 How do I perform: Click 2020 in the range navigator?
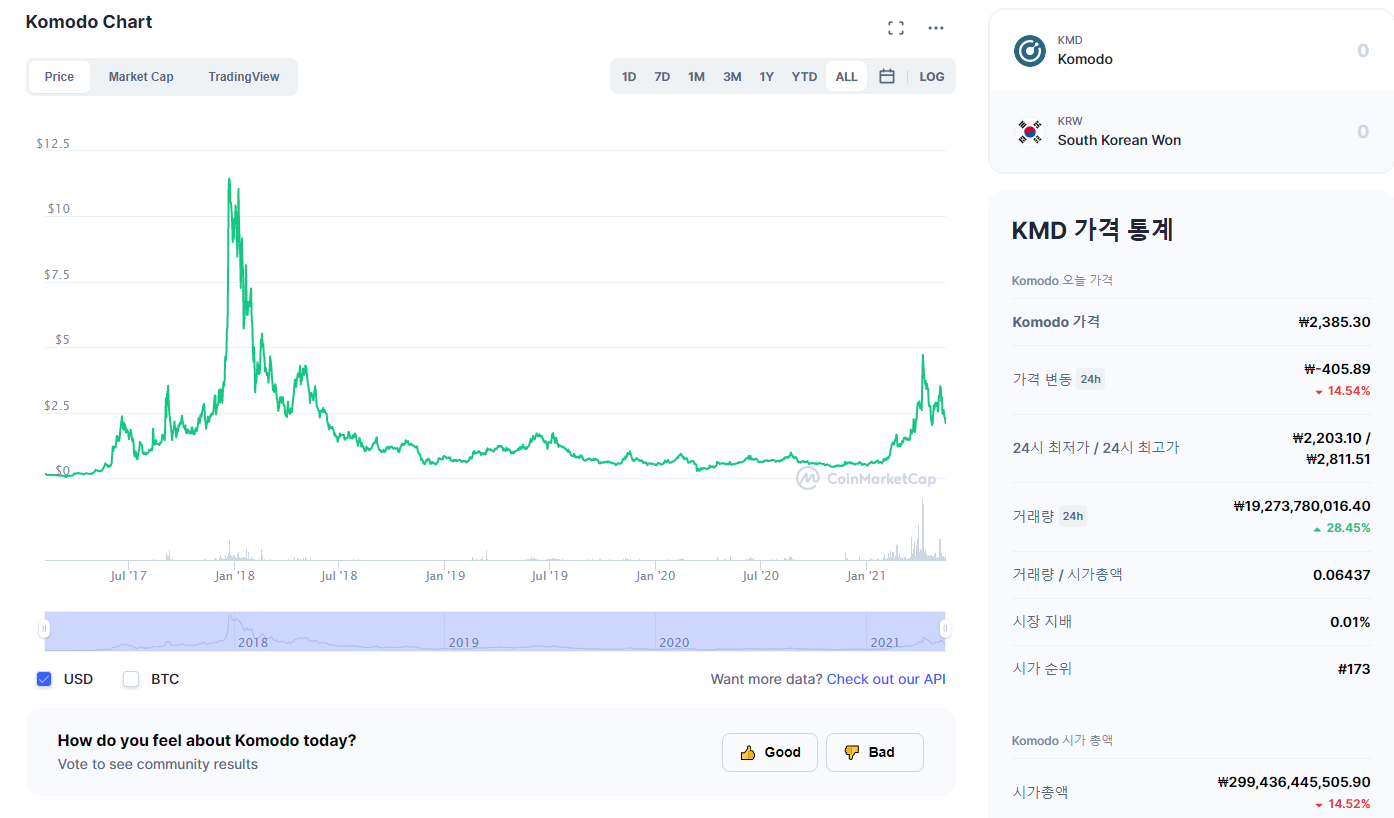click(x=675, y=642)
